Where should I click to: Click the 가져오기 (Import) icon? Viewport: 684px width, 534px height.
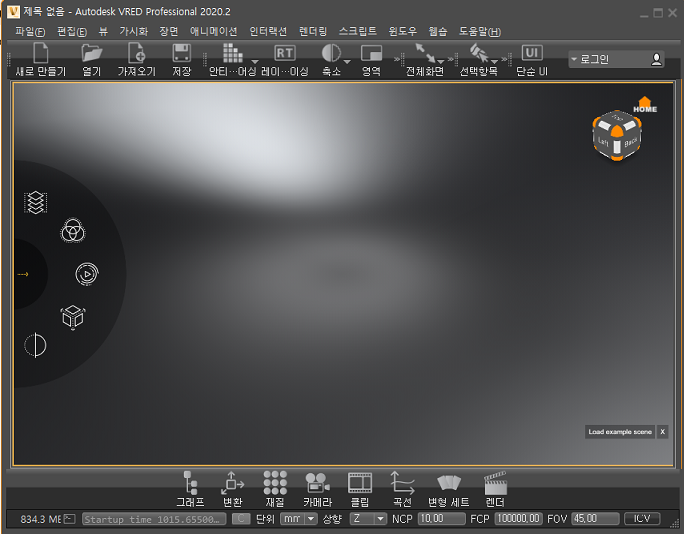[x=137, y=54]
